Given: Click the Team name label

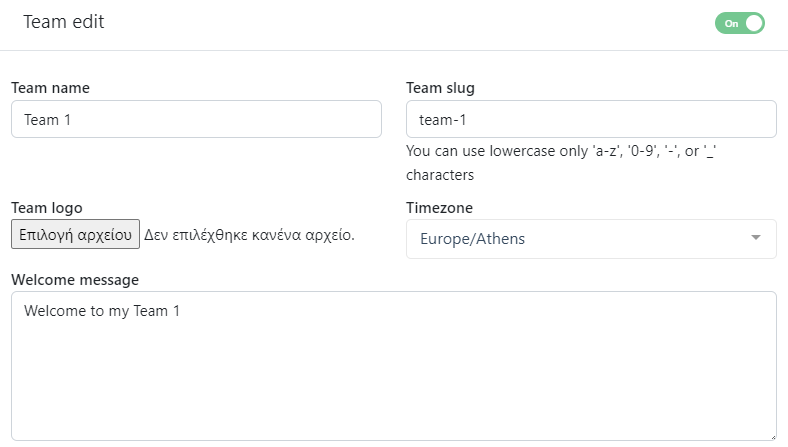Looking at the screenshot, I should [x=50, y=88].
